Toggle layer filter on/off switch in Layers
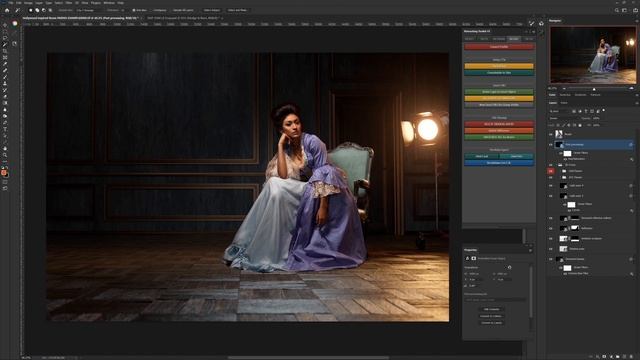640x360 pixels. click(604, 111)
